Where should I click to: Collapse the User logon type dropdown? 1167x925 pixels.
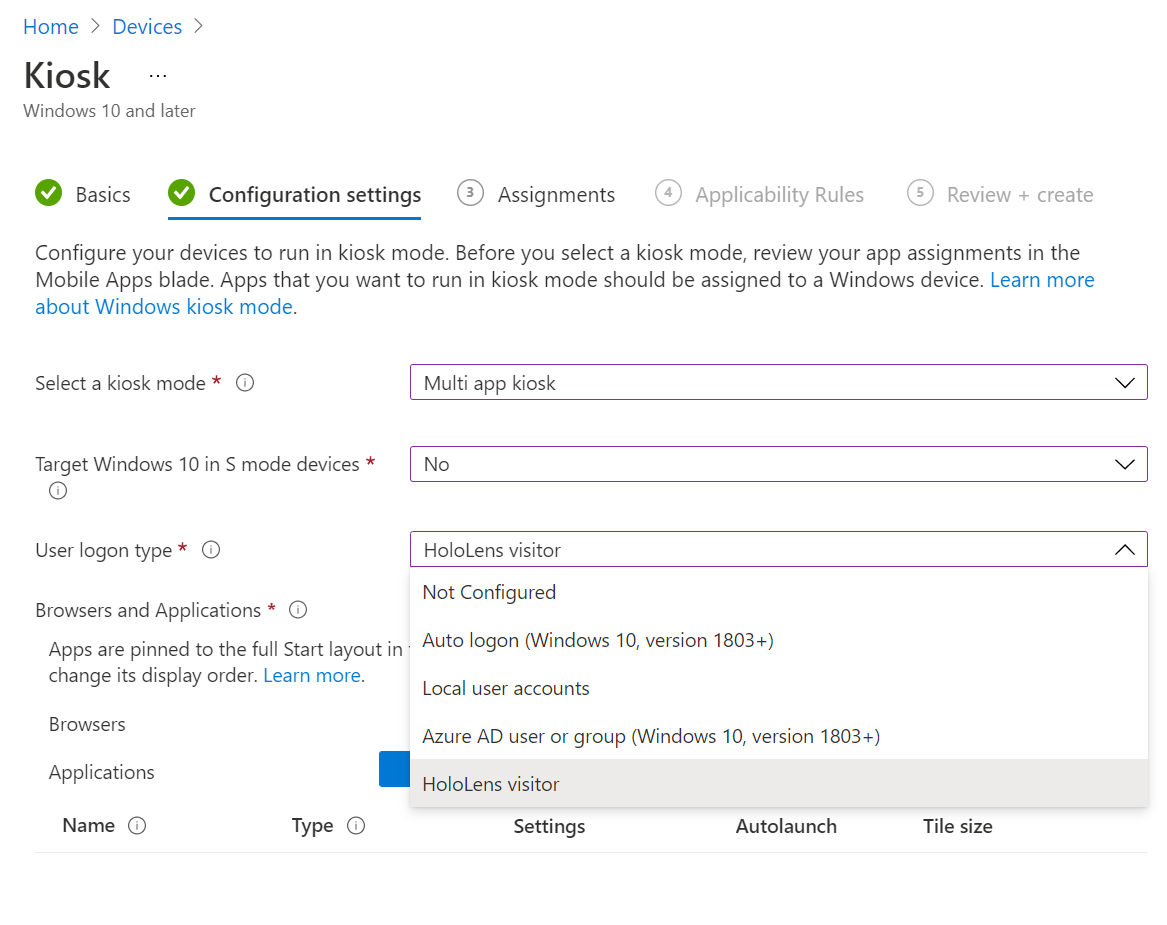tap(1124, 550)
